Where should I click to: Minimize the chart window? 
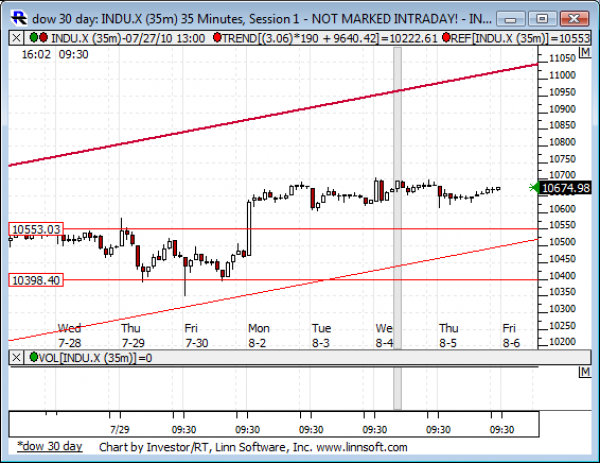coord(511,19)
